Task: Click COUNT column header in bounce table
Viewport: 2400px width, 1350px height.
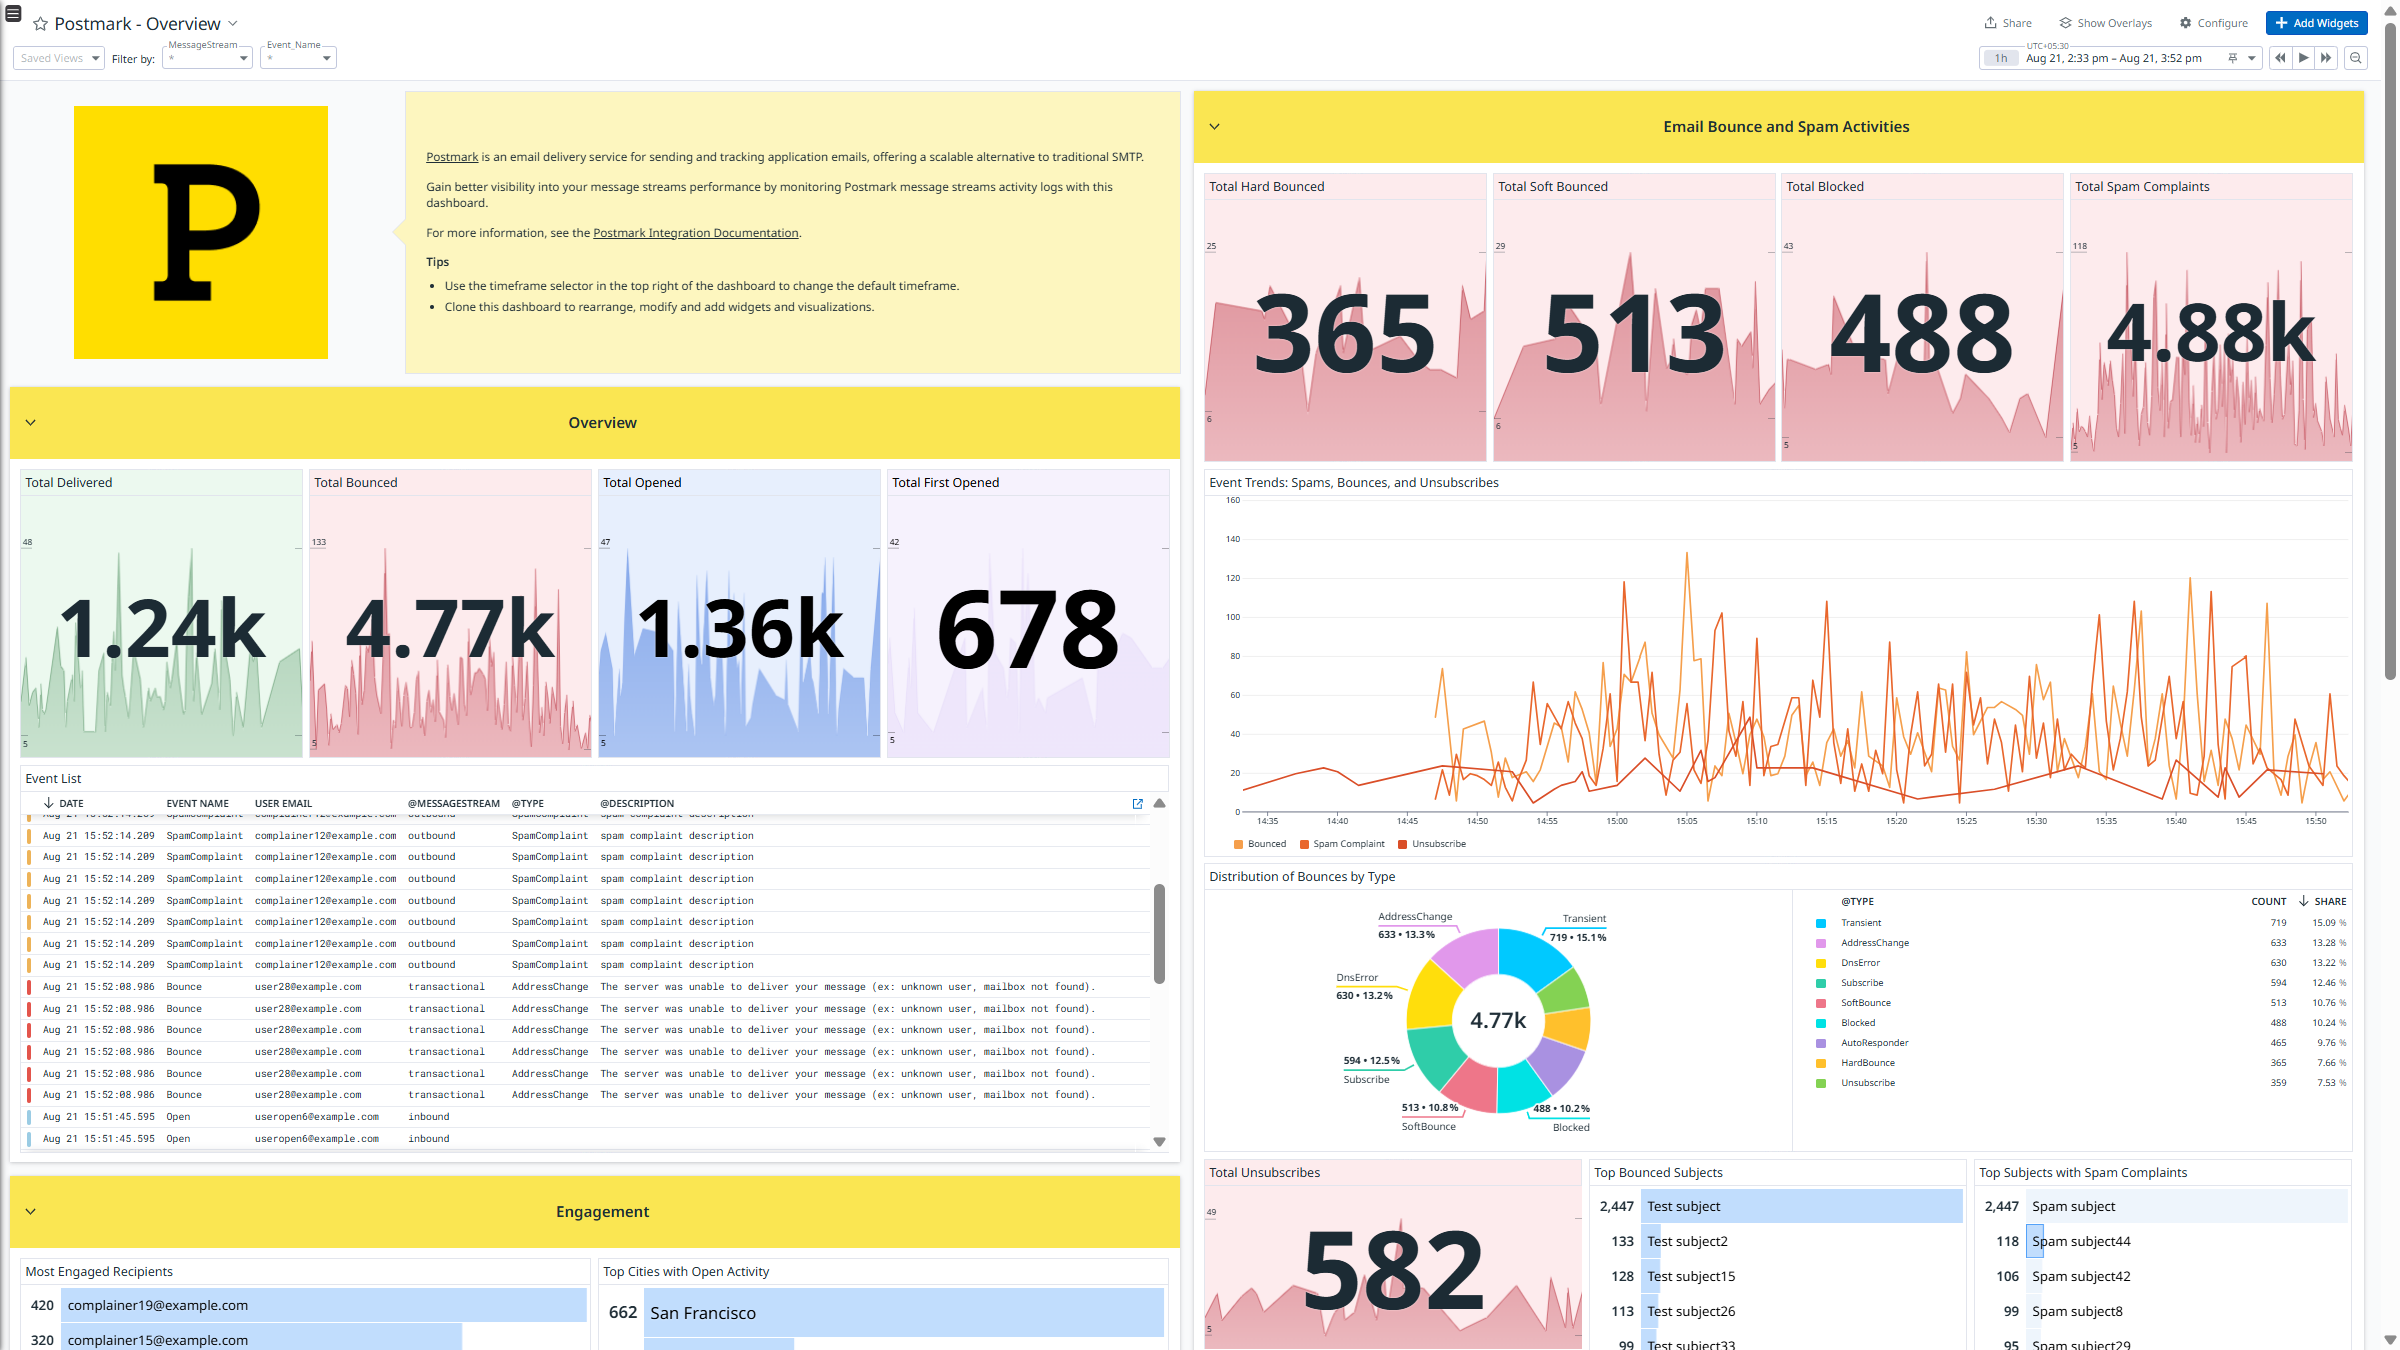Action: pos(2268,901)
